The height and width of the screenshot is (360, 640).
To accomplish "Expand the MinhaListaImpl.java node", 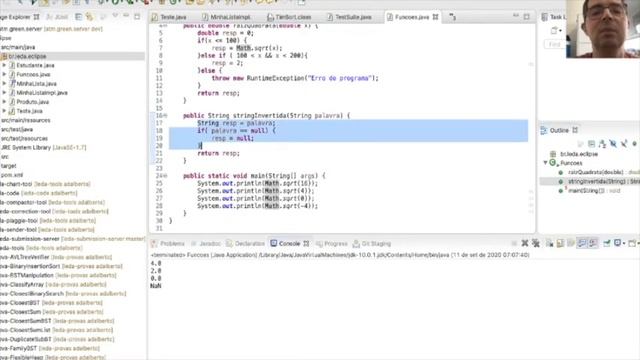I will click(4, 93).
